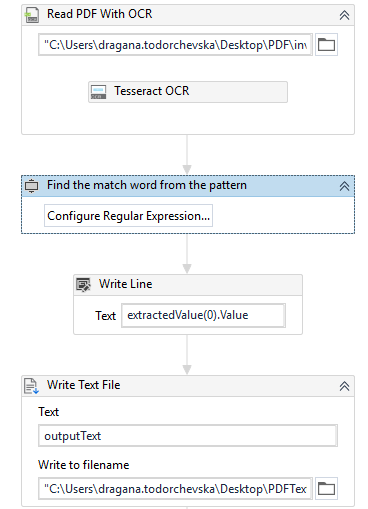Collapse the Find the match word activity

coord(344,186)
